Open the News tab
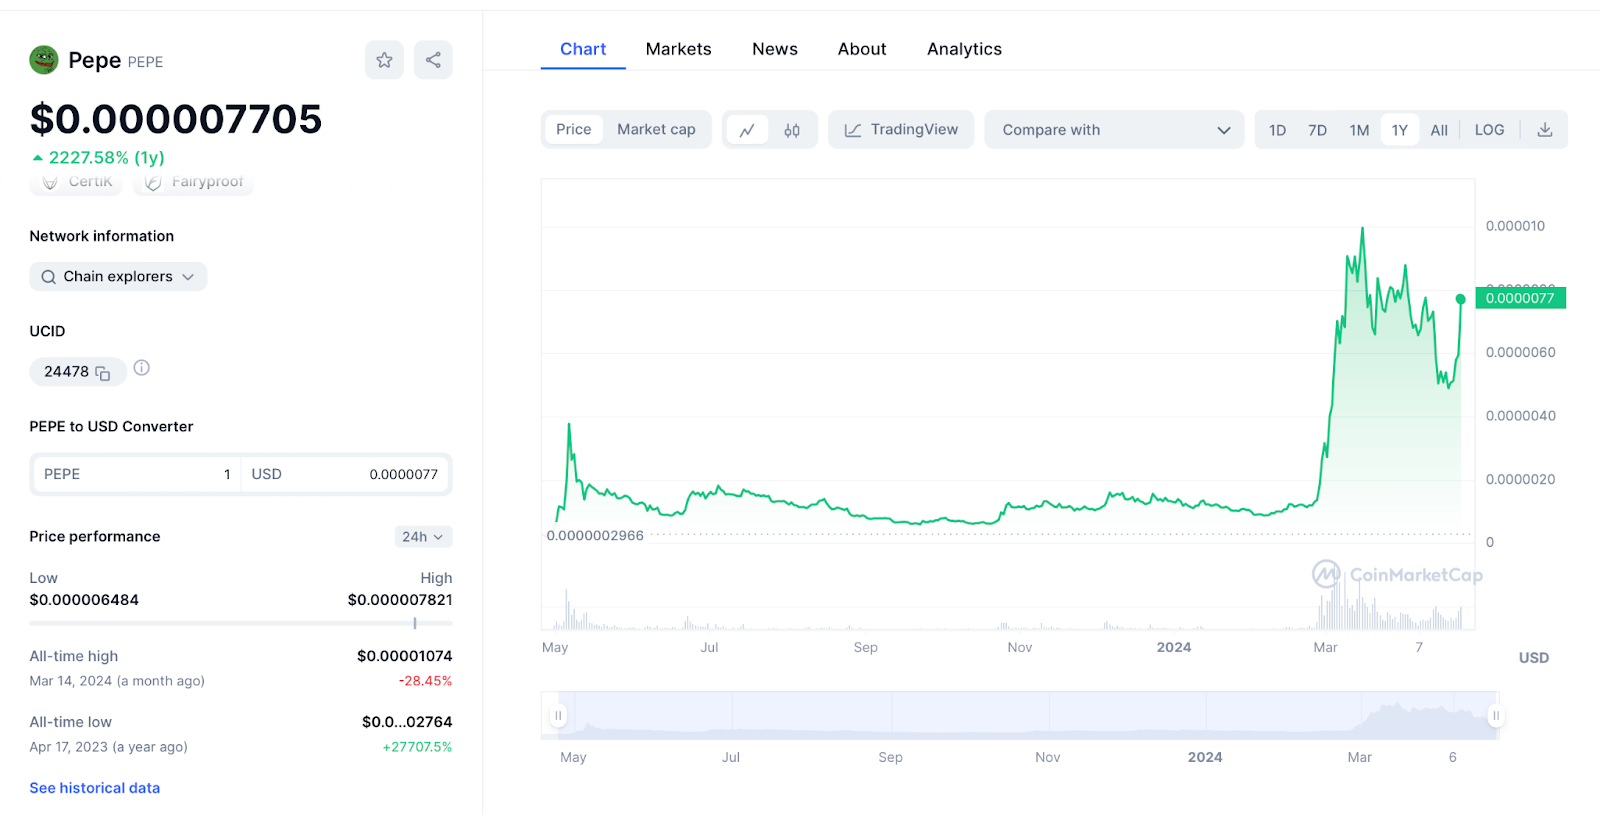This screenshot has width=1600, height=816. pyautogui.click(x=775, y=49)
